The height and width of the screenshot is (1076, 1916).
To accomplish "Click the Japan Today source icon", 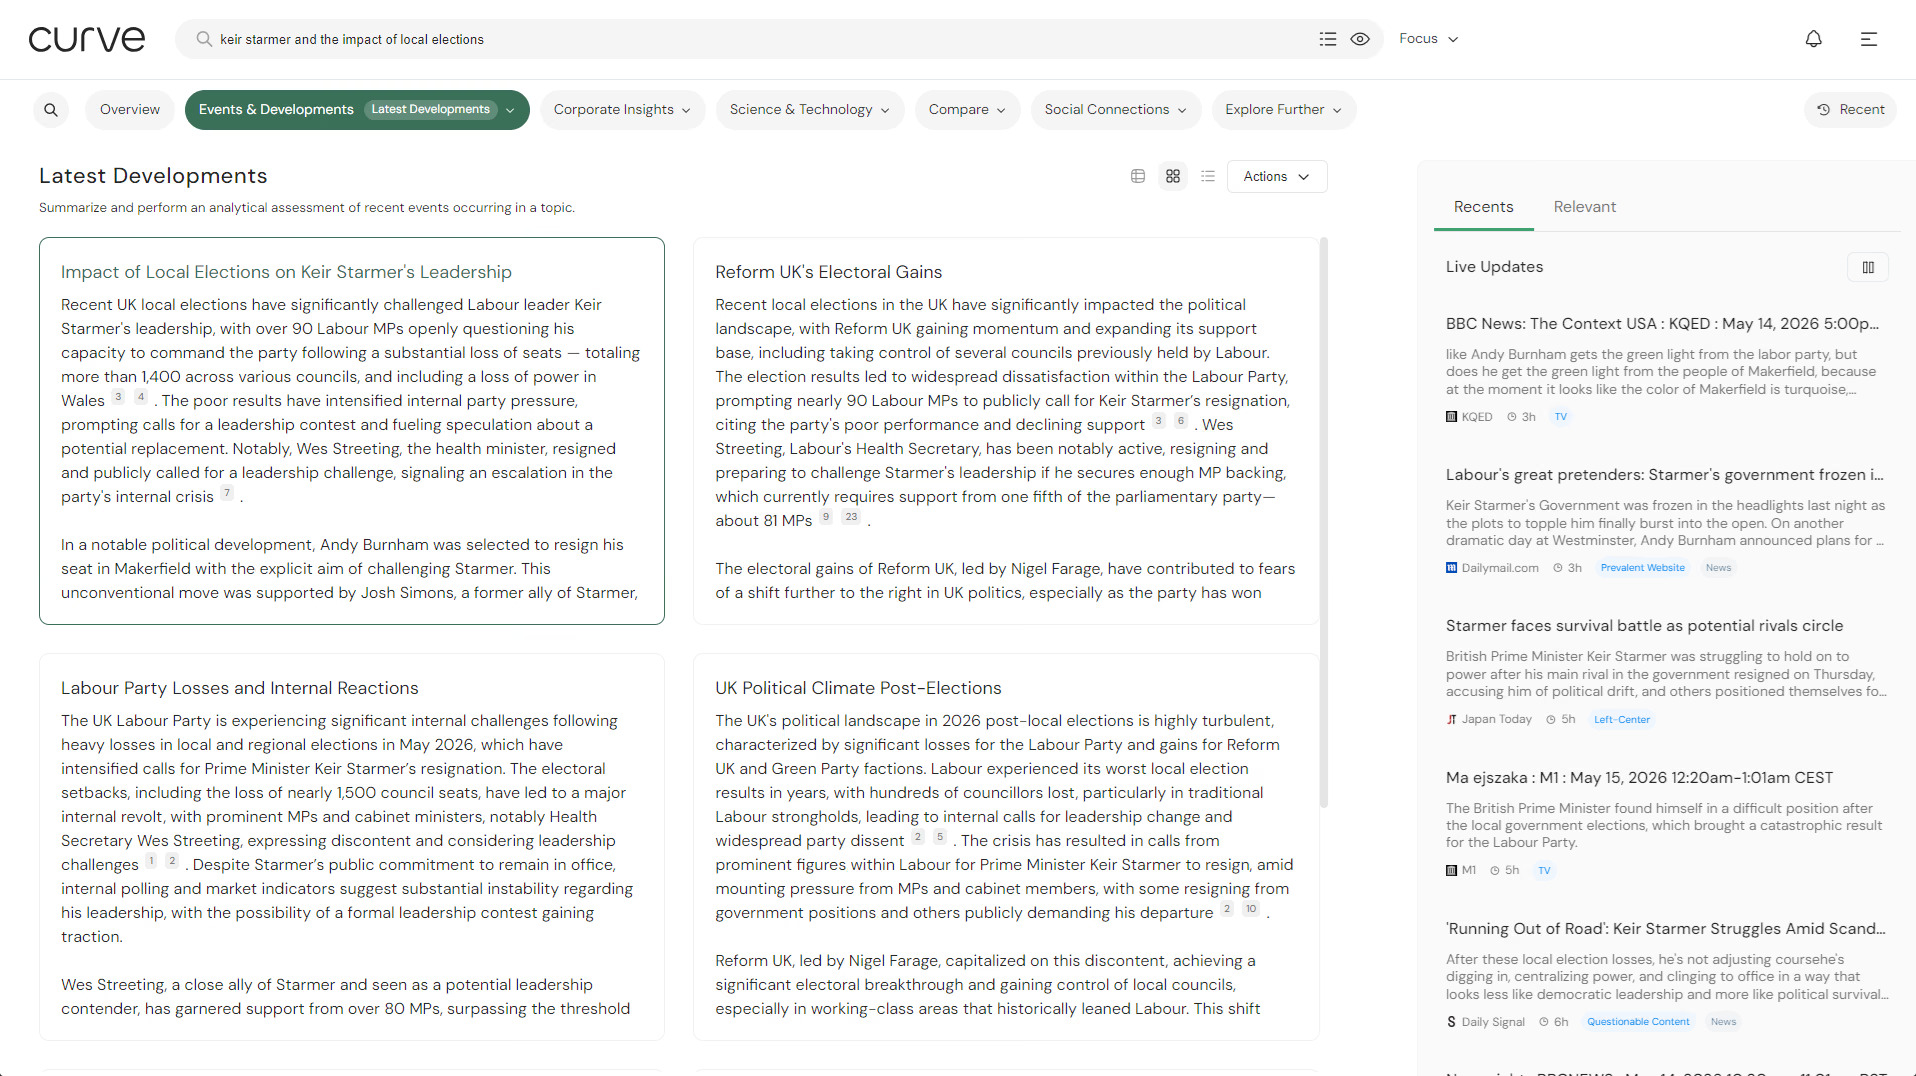I will 1452,719.
